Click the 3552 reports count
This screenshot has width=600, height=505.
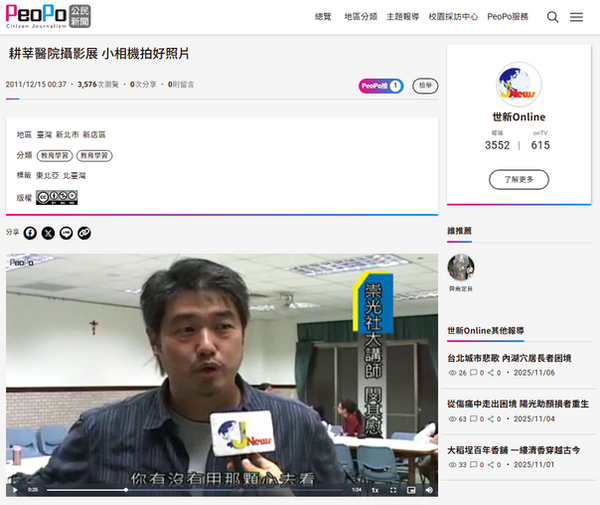[x=497, y=145]
